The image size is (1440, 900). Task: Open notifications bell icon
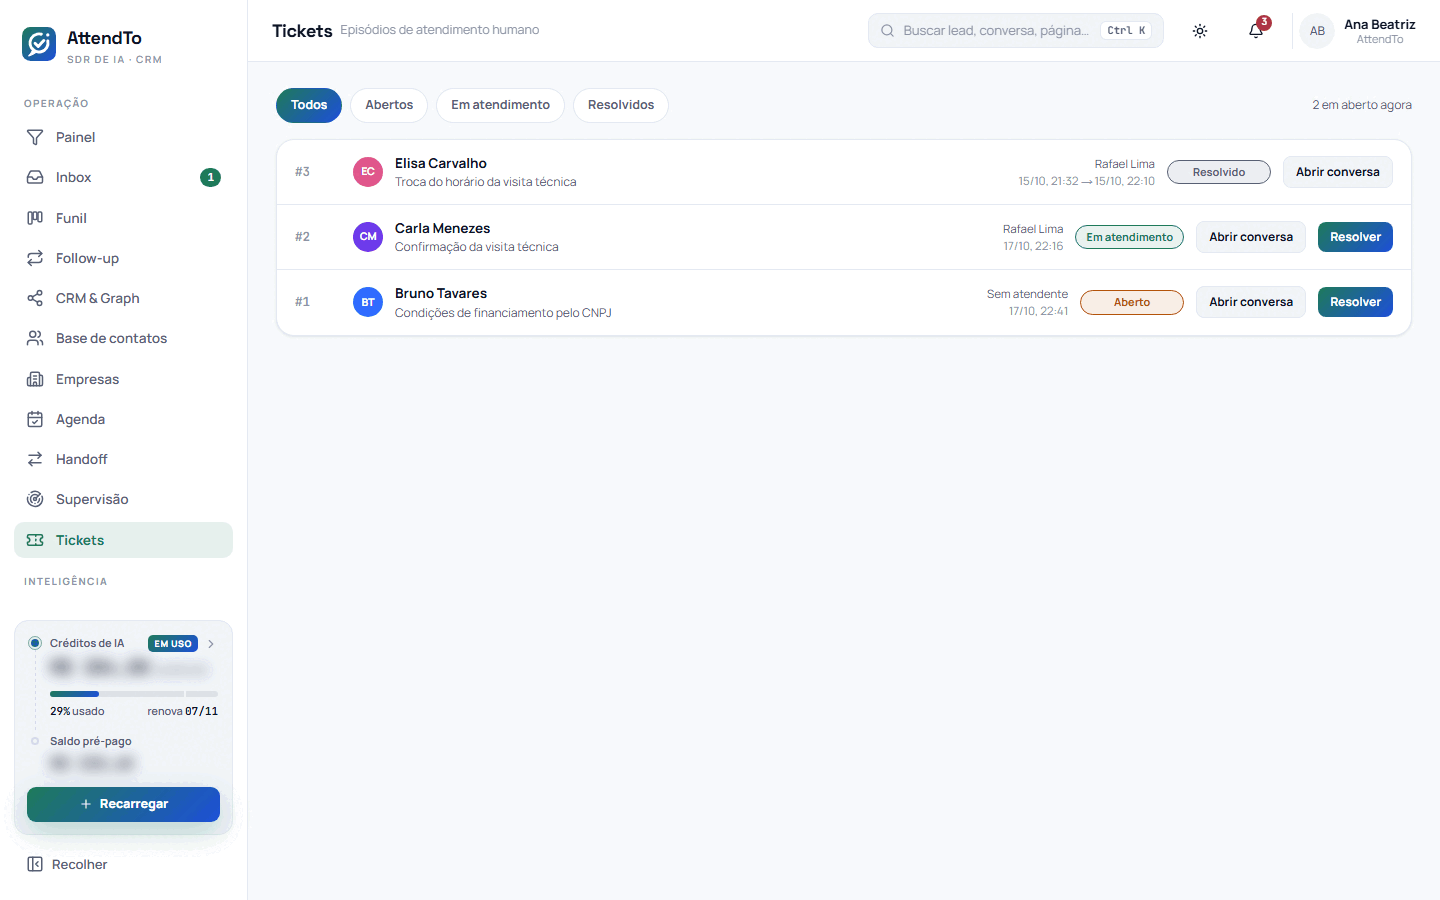pyautogui.click(x=1256, y=31)
